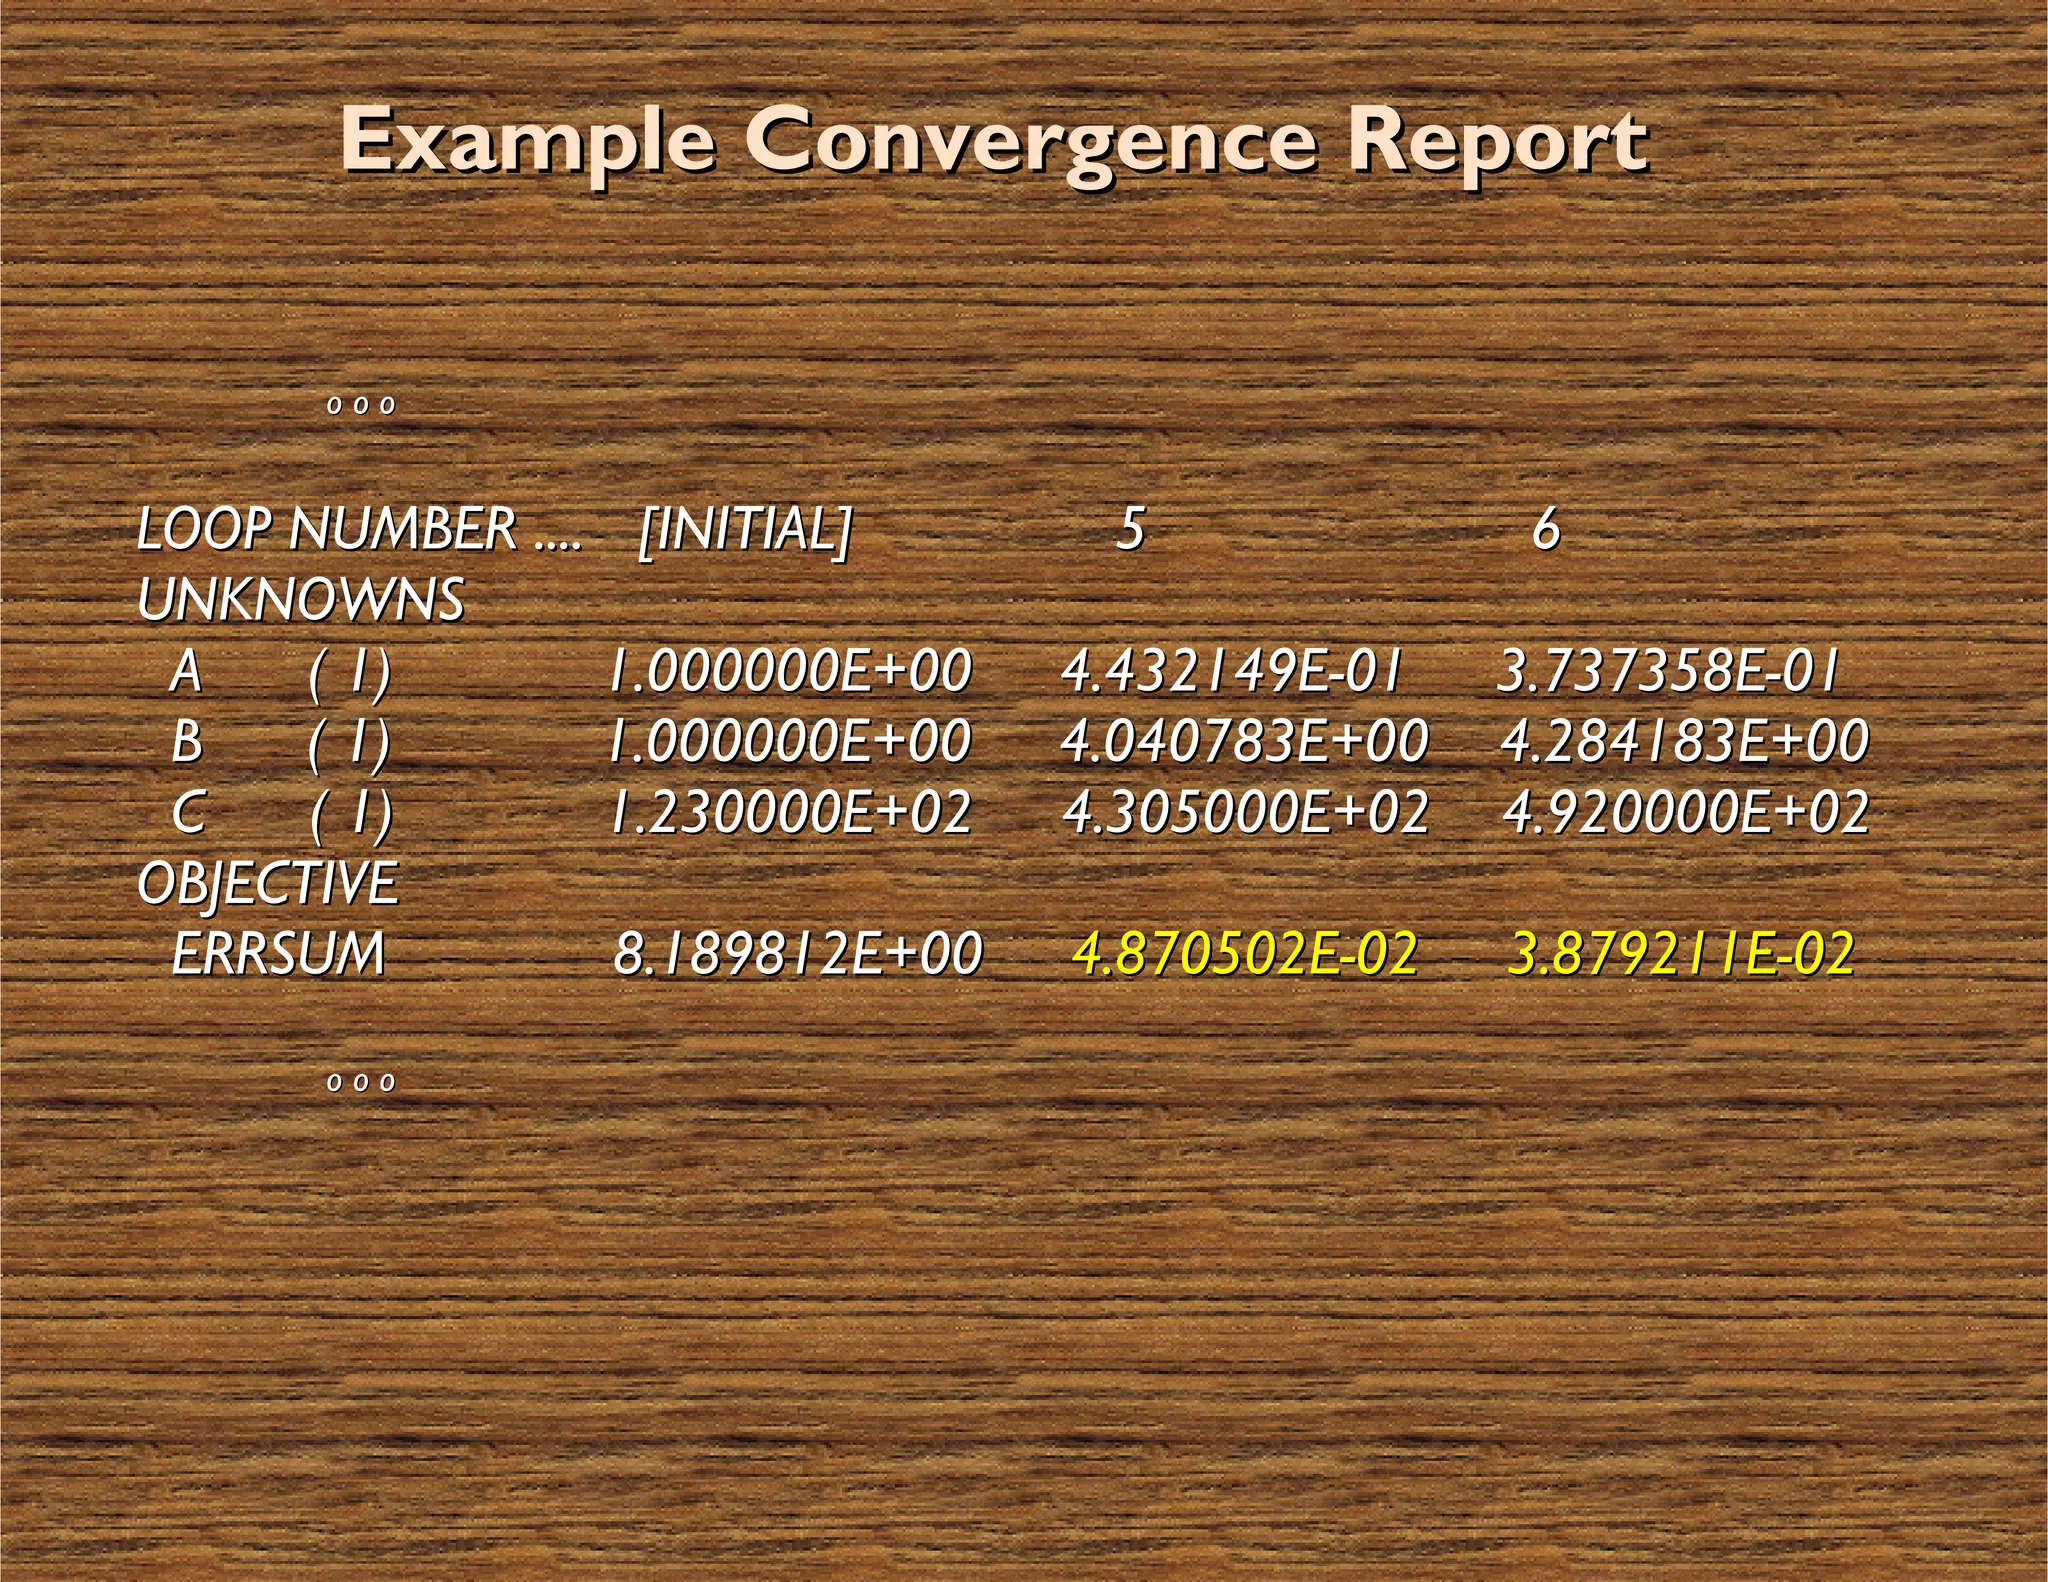
Task: Click the lower ellipsis dots below ERRSUM
Action: tap(361, 1082)
